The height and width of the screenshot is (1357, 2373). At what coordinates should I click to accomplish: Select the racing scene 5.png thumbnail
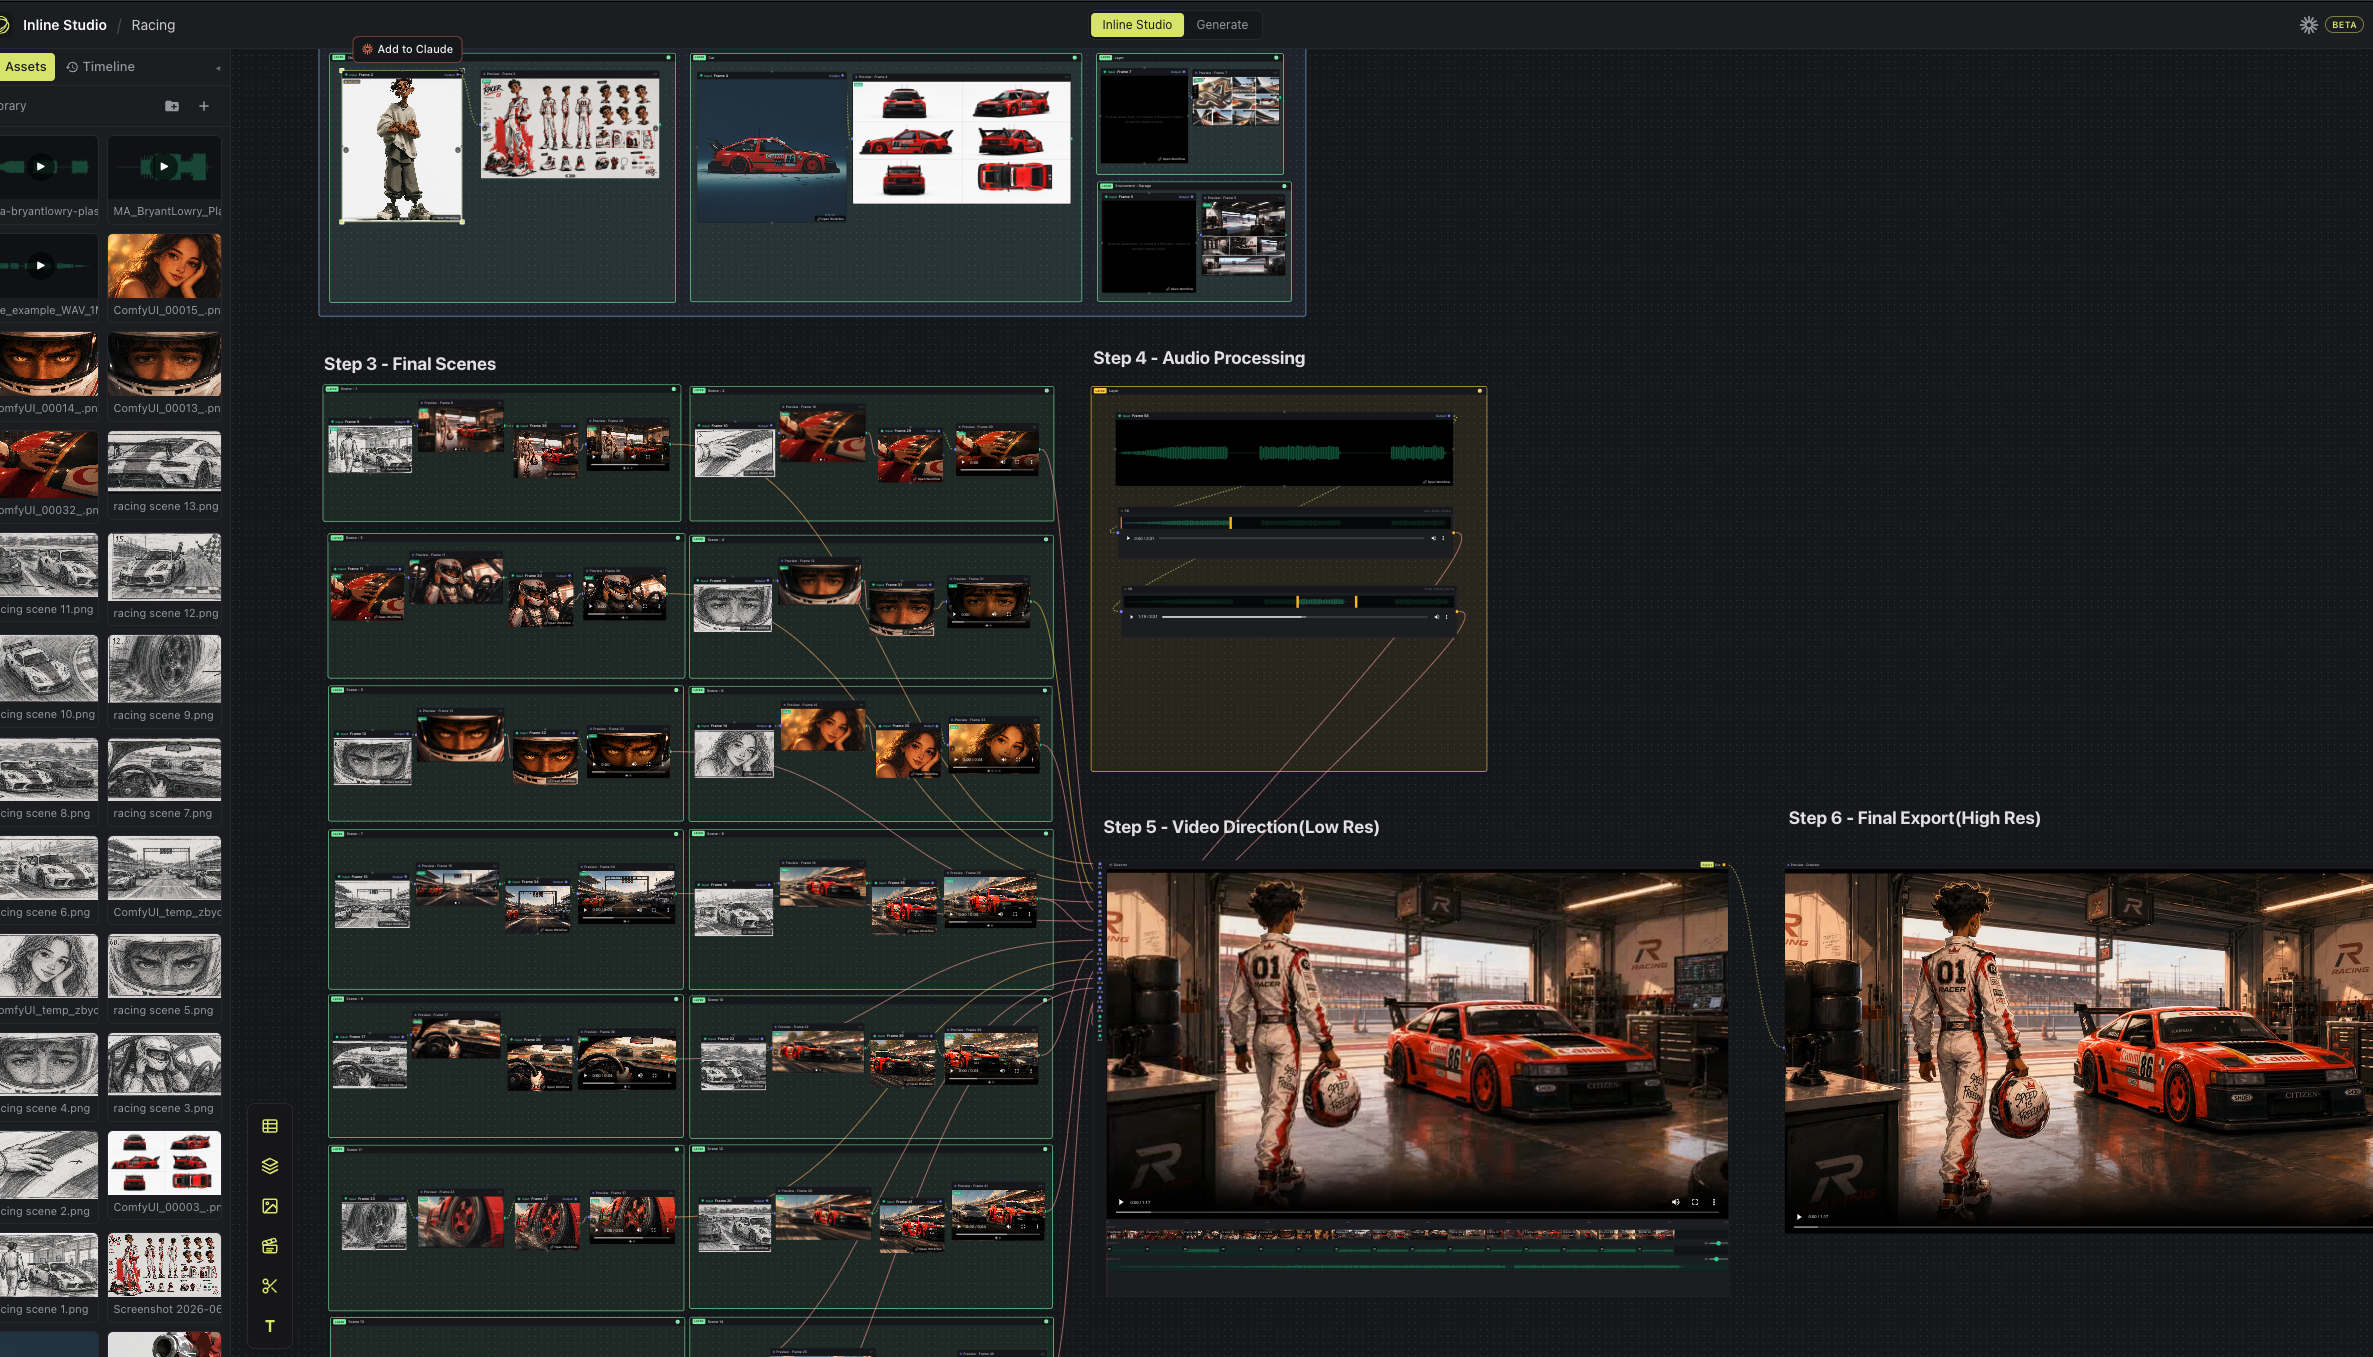coord(164,966)
